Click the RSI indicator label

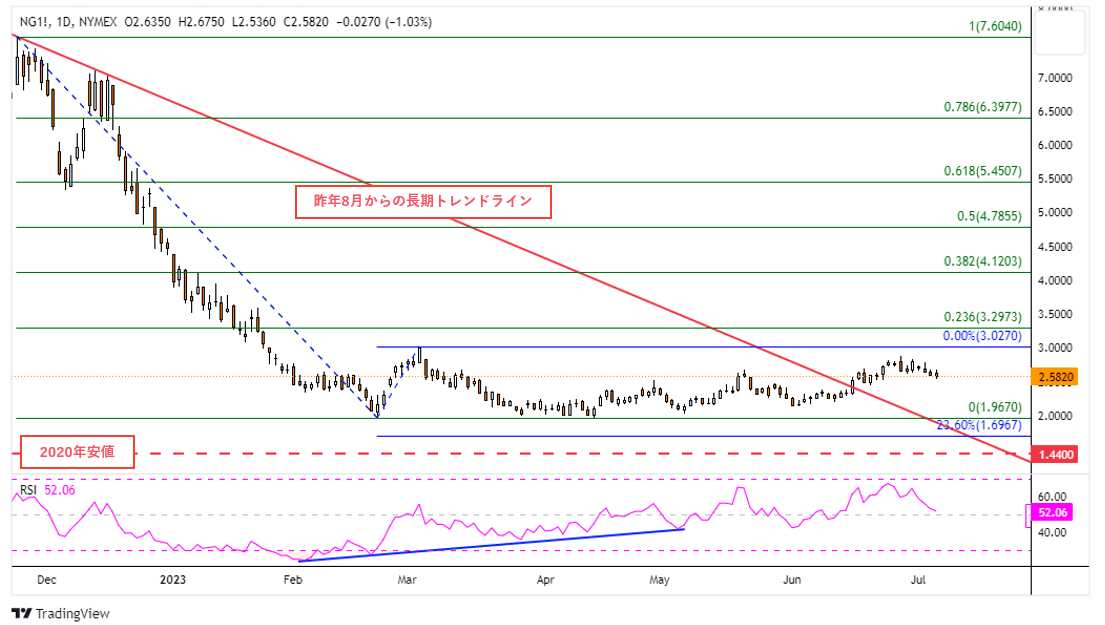(x=28, y=490)
